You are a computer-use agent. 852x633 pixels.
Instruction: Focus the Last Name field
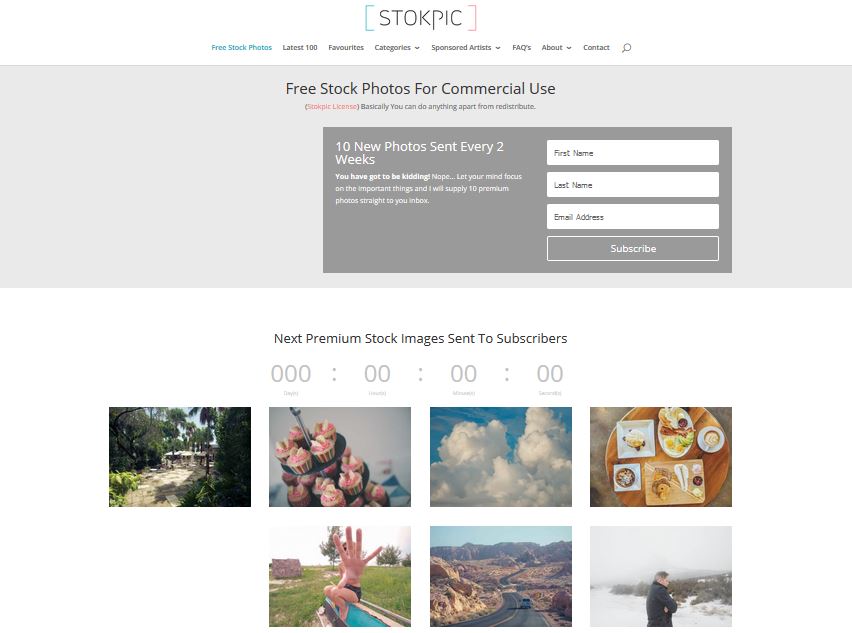pos(632,185)
